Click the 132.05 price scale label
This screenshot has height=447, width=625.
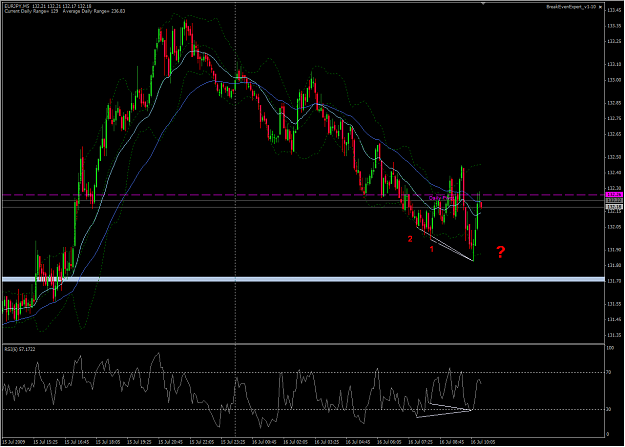point(613,227)
